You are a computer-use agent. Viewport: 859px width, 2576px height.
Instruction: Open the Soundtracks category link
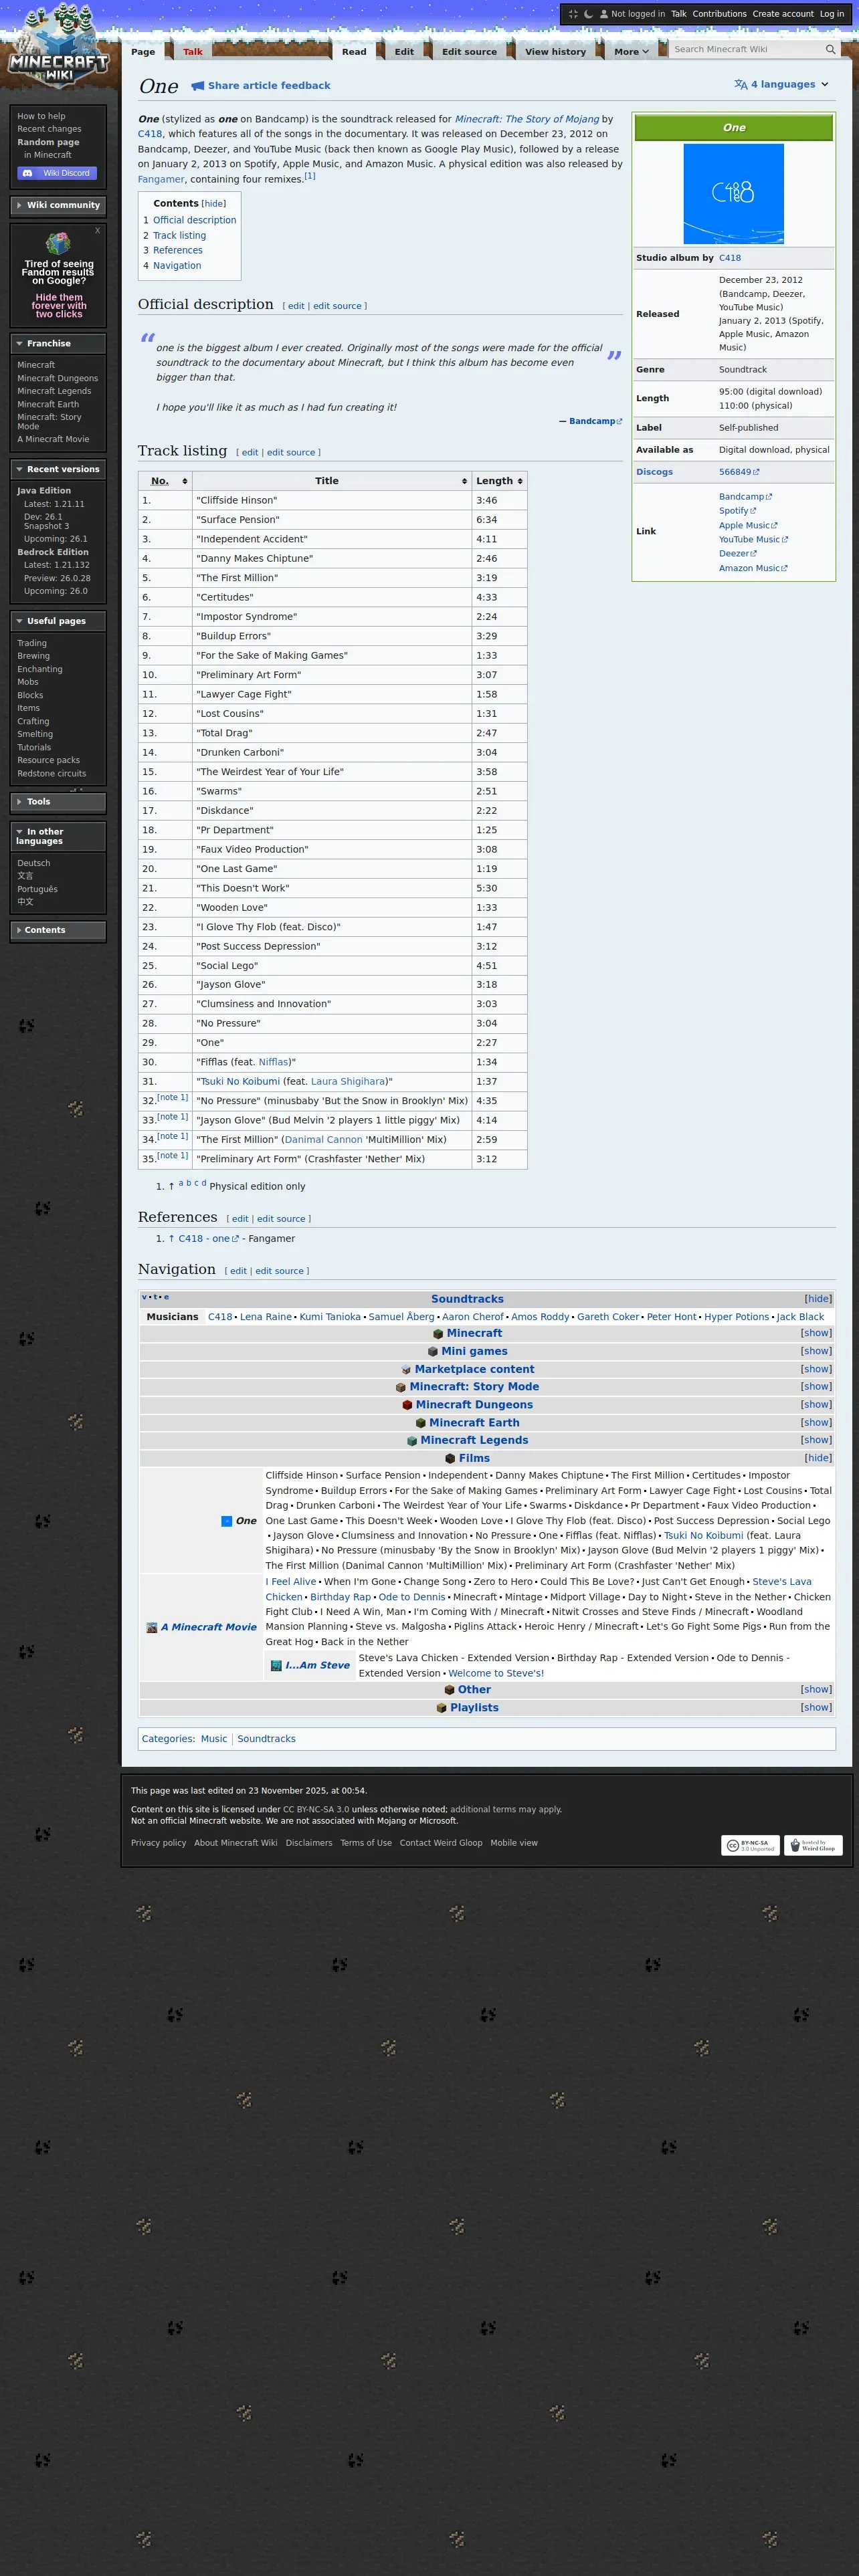pos(266,1739)
